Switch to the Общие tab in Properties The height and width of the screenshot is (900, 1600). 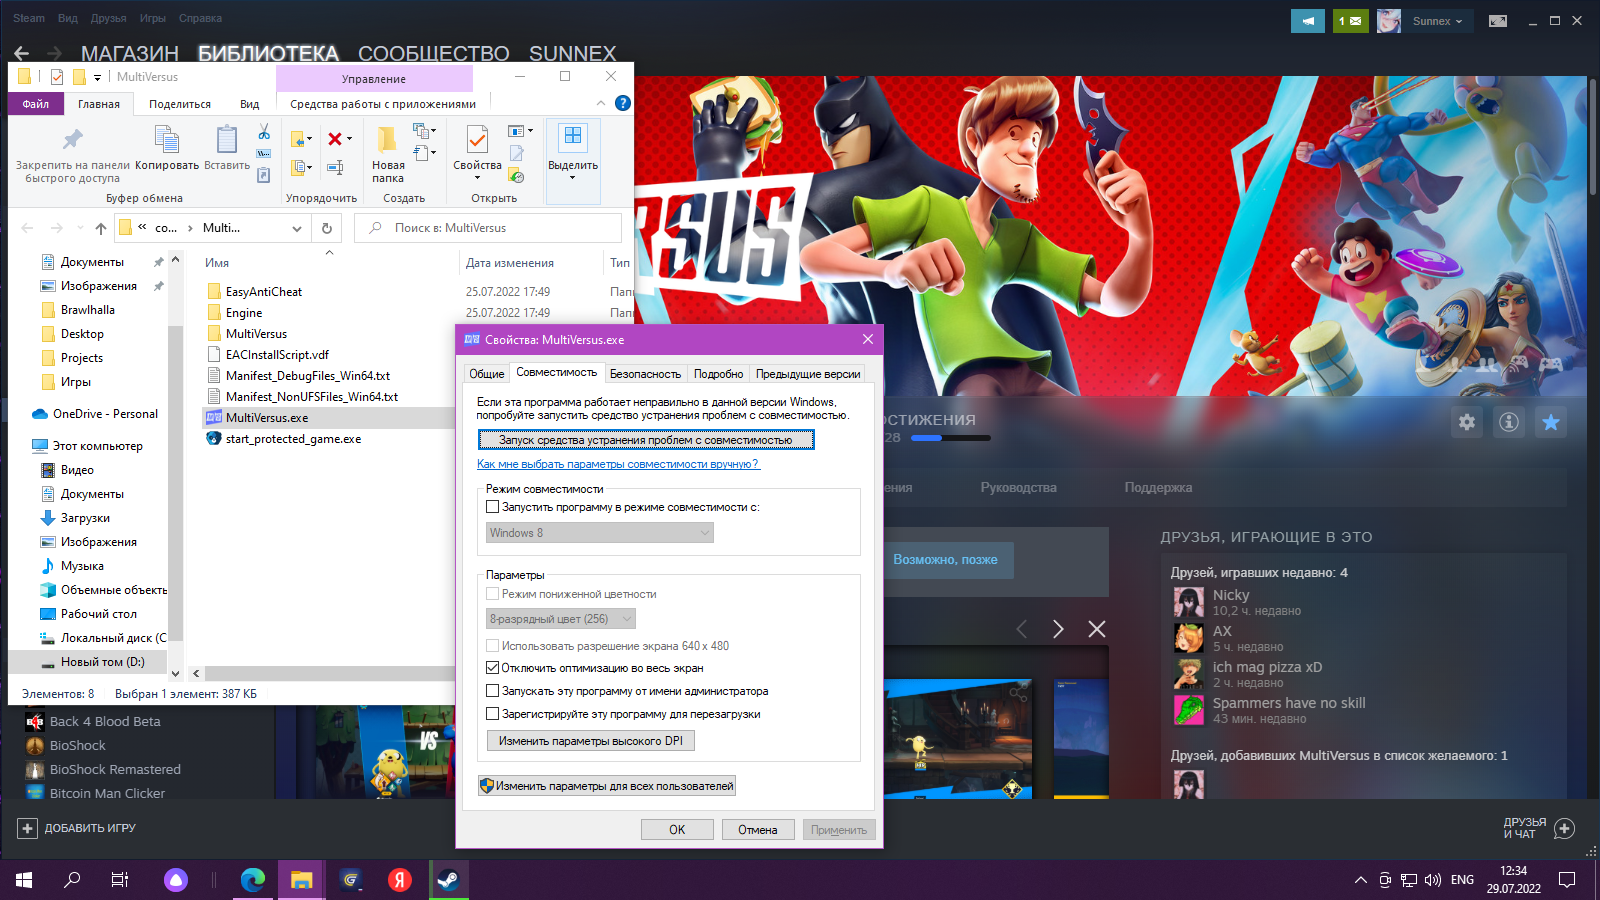(487, 374)
